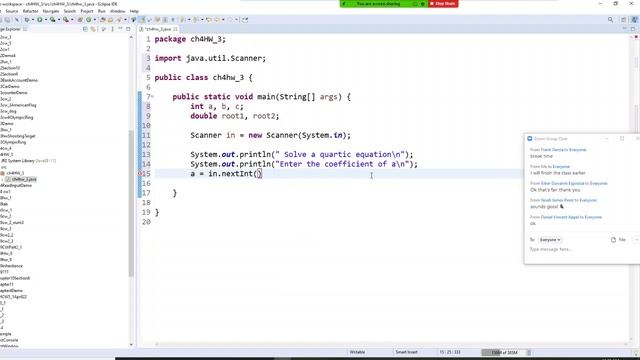Click the Zoom chat message input field
The width and height of the screenshot is (640, 360).
click(x=582, y=249)
